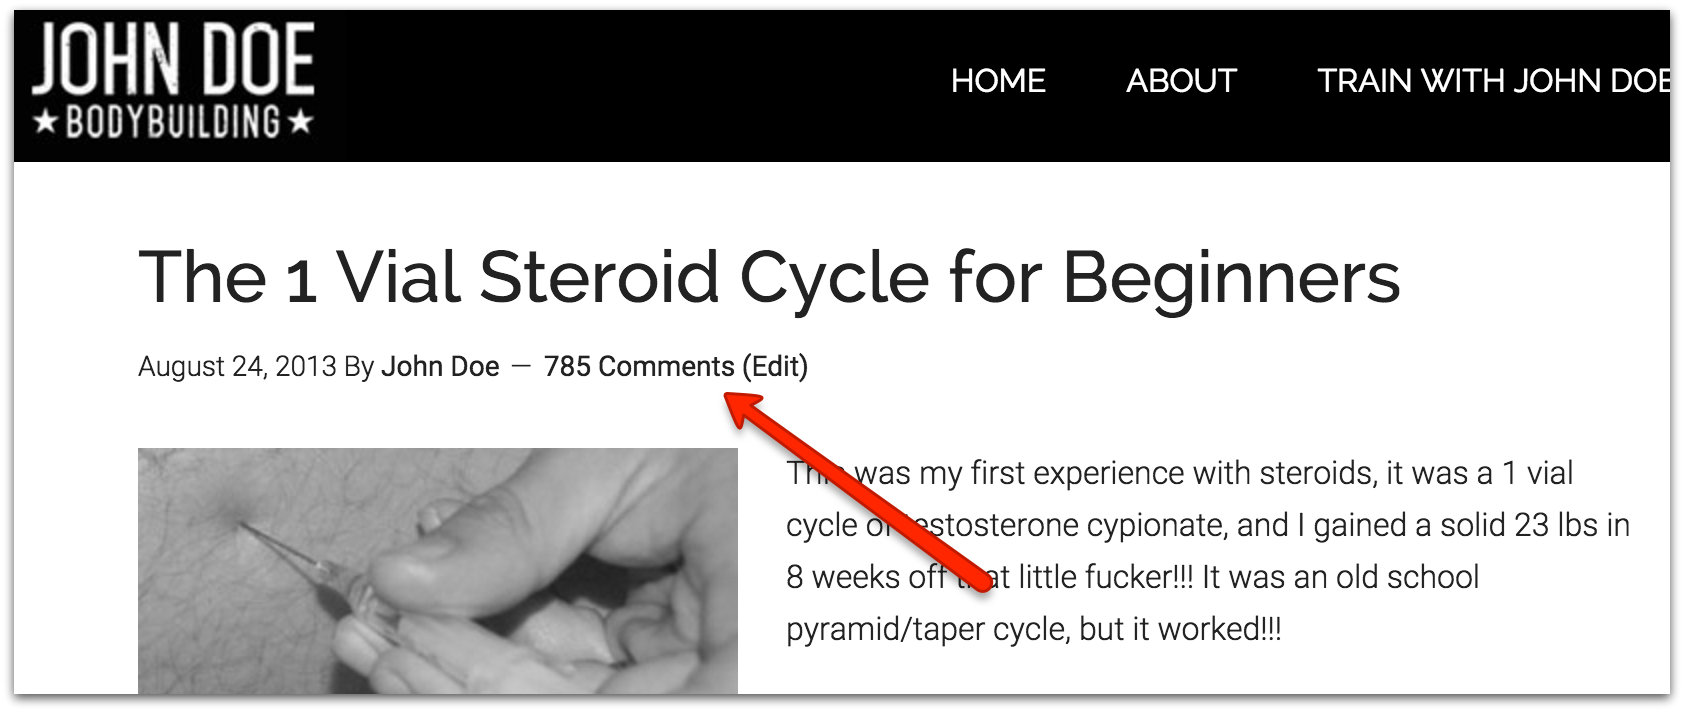Select the August 24, 2013 post date
This screenshot has width=1684, height=712.
237,366
